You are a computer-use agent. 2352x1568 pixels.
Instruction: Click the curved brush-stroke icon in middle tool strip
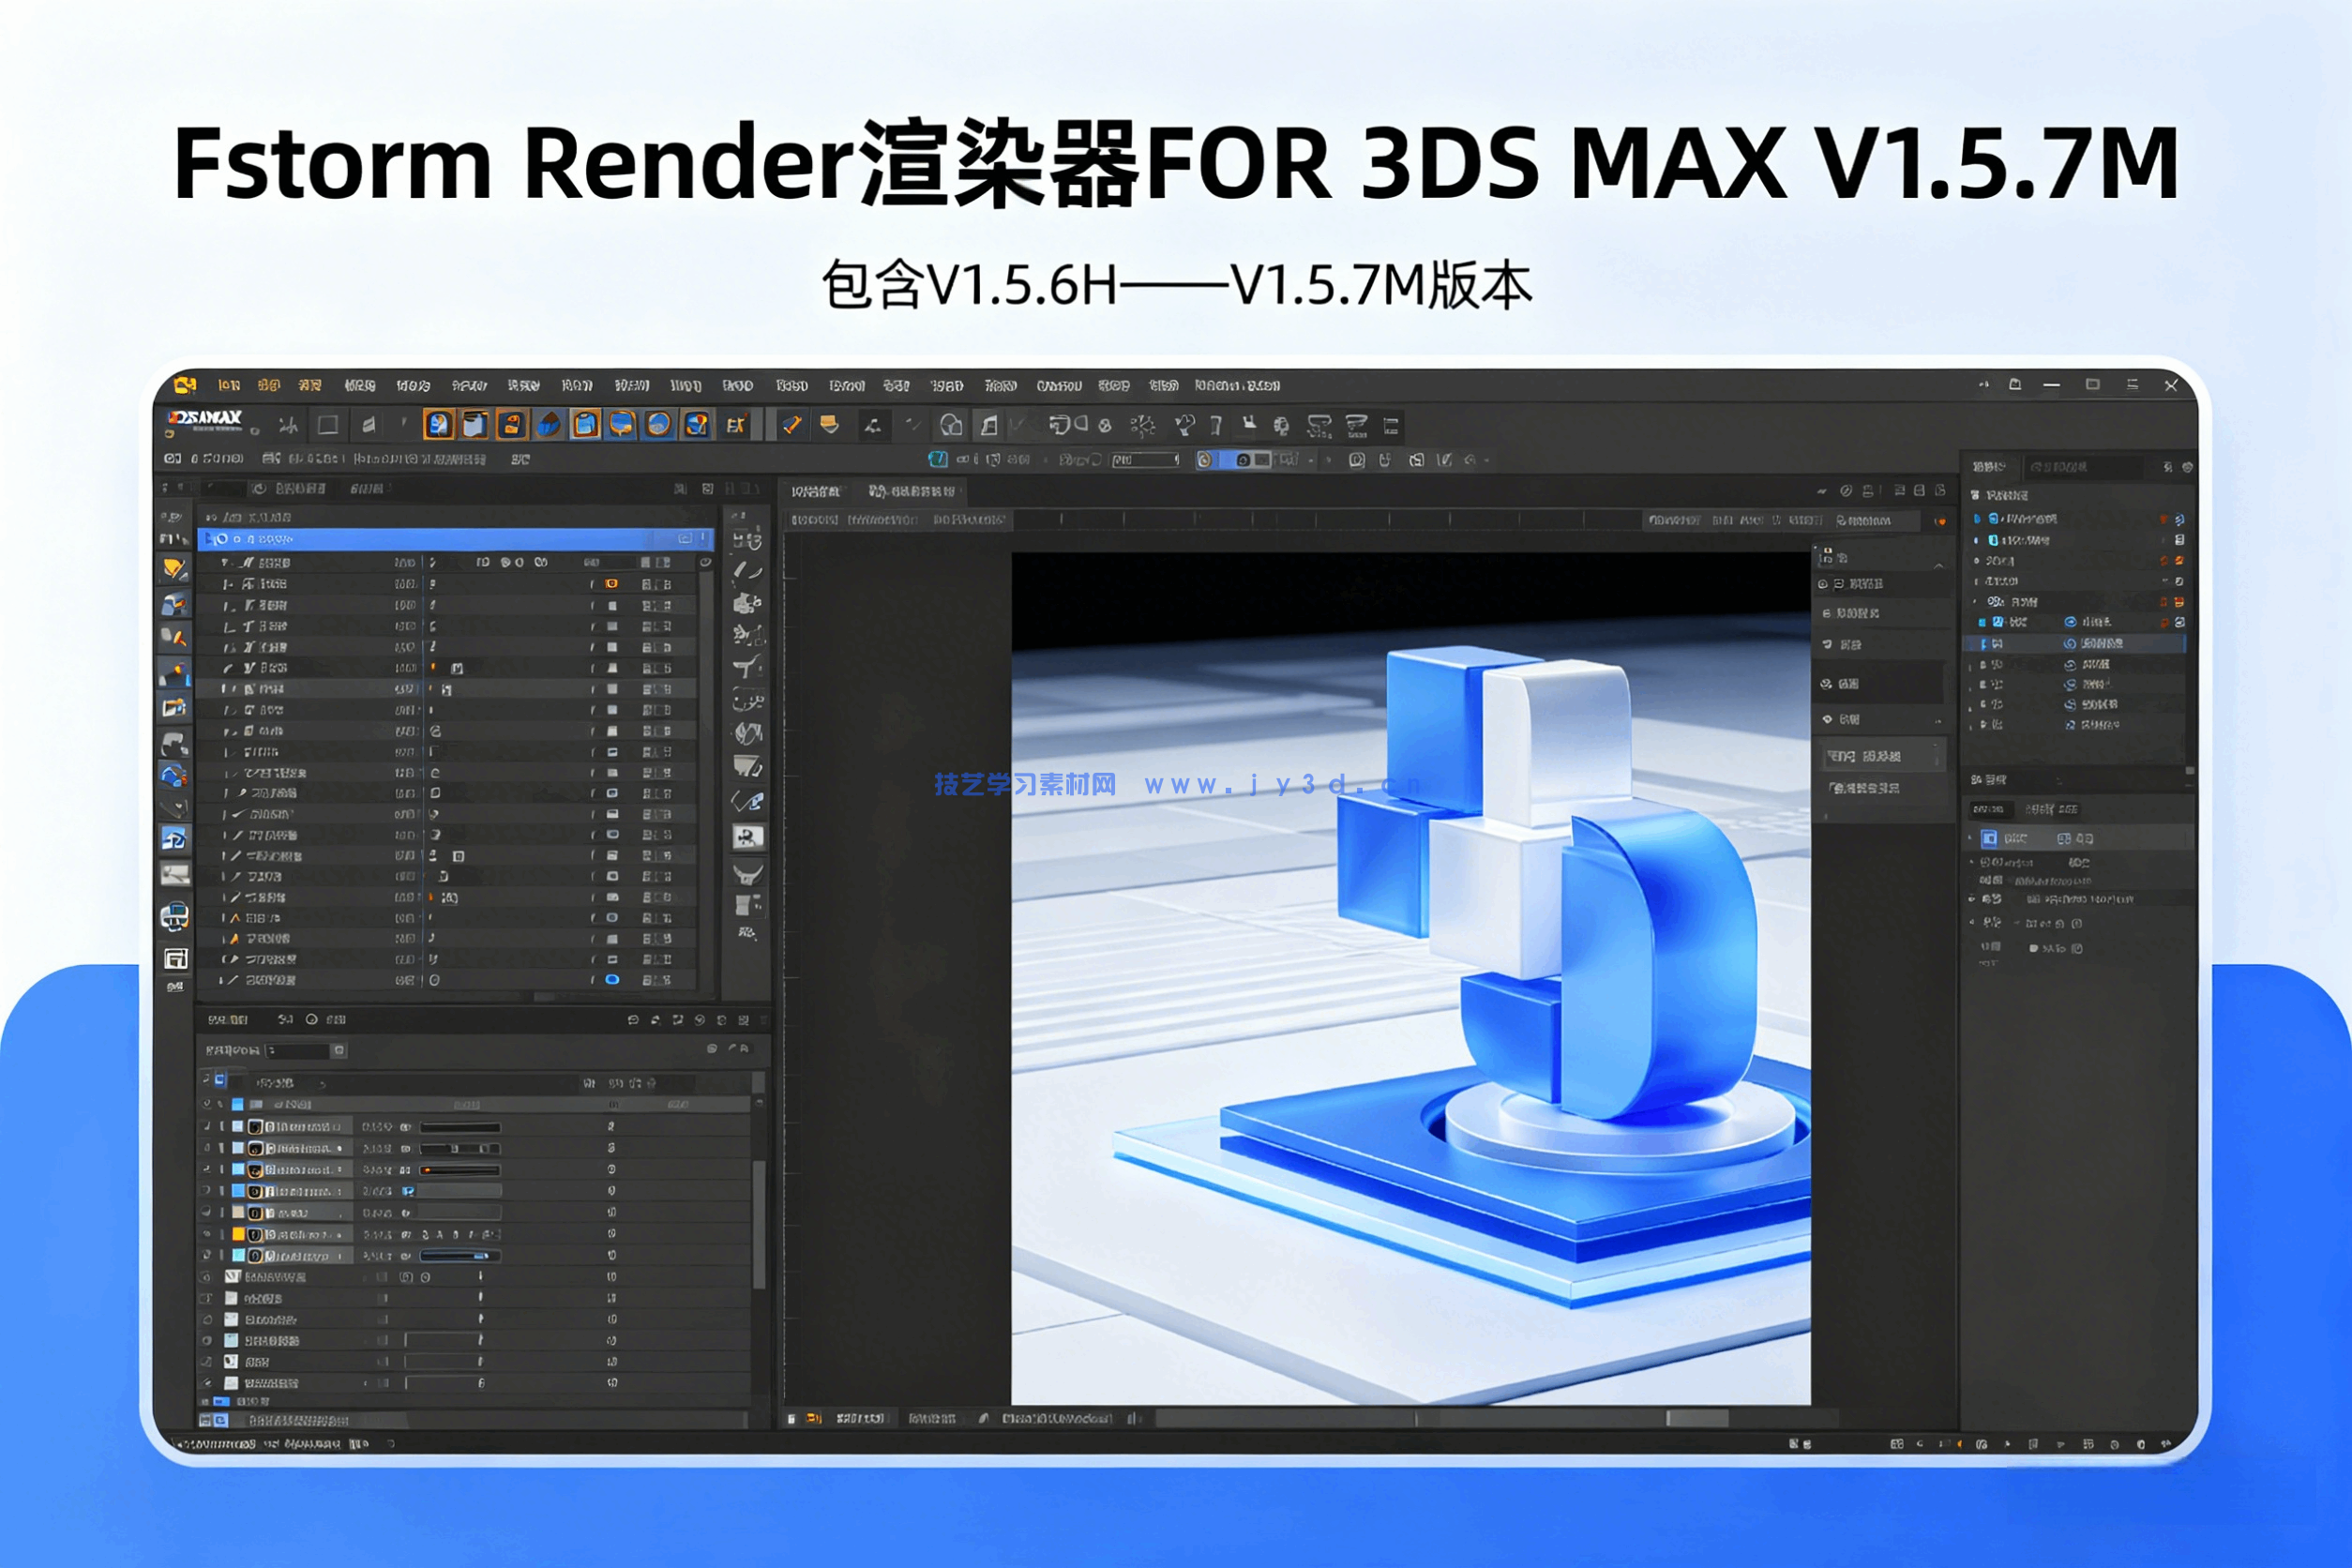747,571
